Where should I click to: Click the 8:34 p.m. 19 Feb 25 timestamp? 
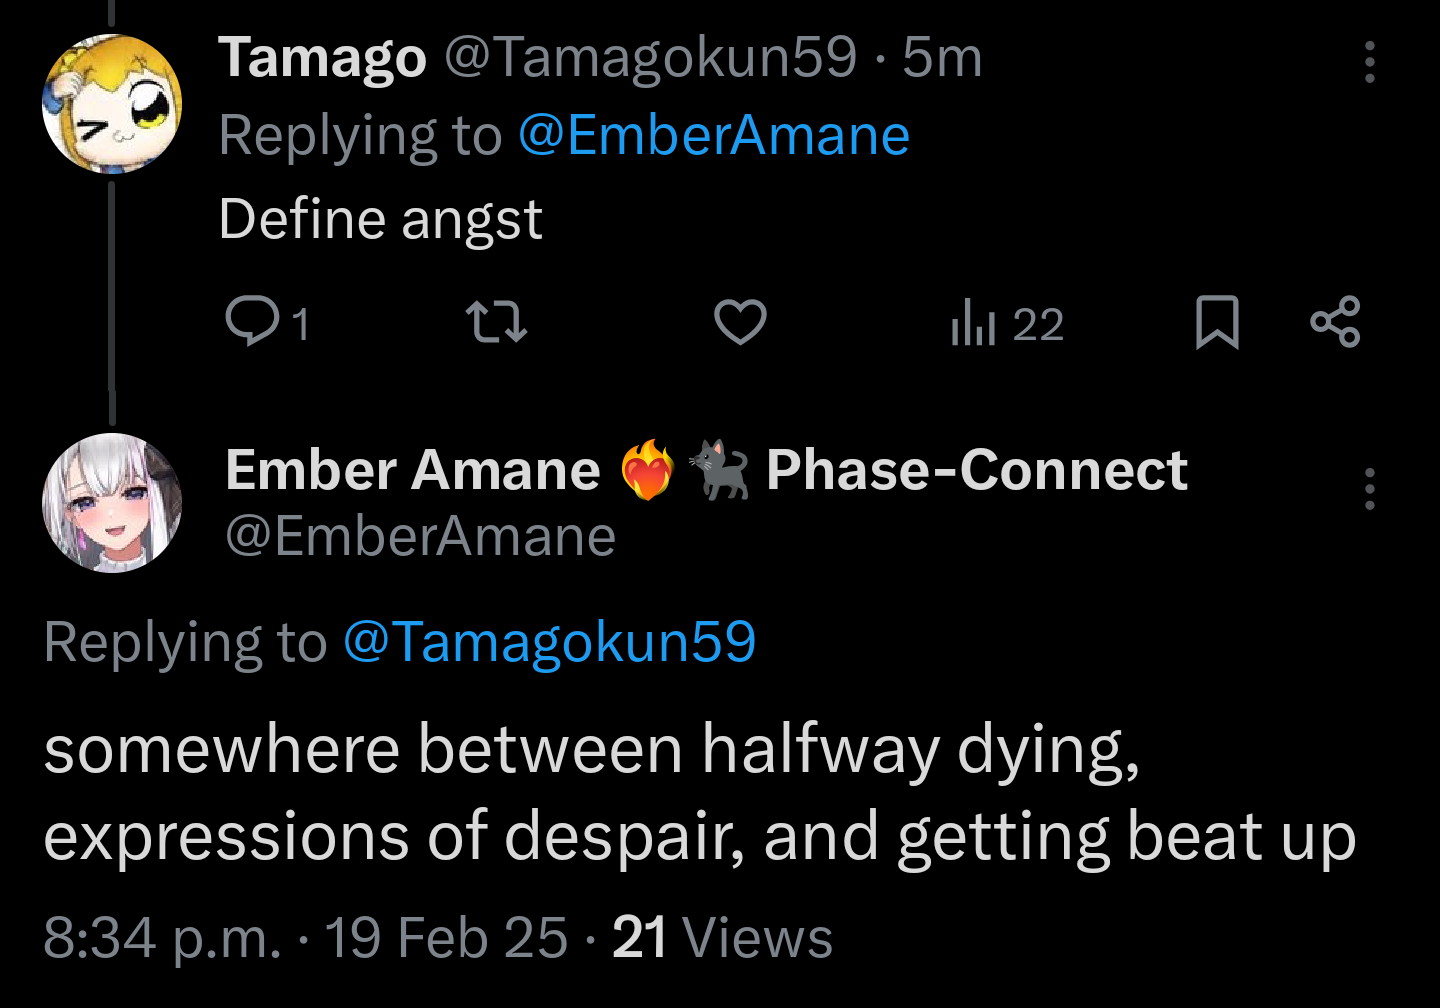(x=305, y=938)
